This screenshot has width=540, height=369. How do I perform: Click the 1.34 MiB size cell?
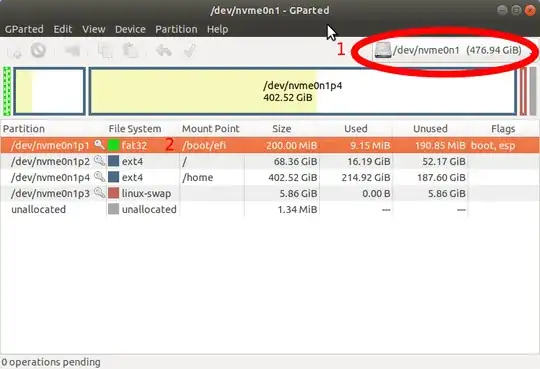(x=297, y=209)
